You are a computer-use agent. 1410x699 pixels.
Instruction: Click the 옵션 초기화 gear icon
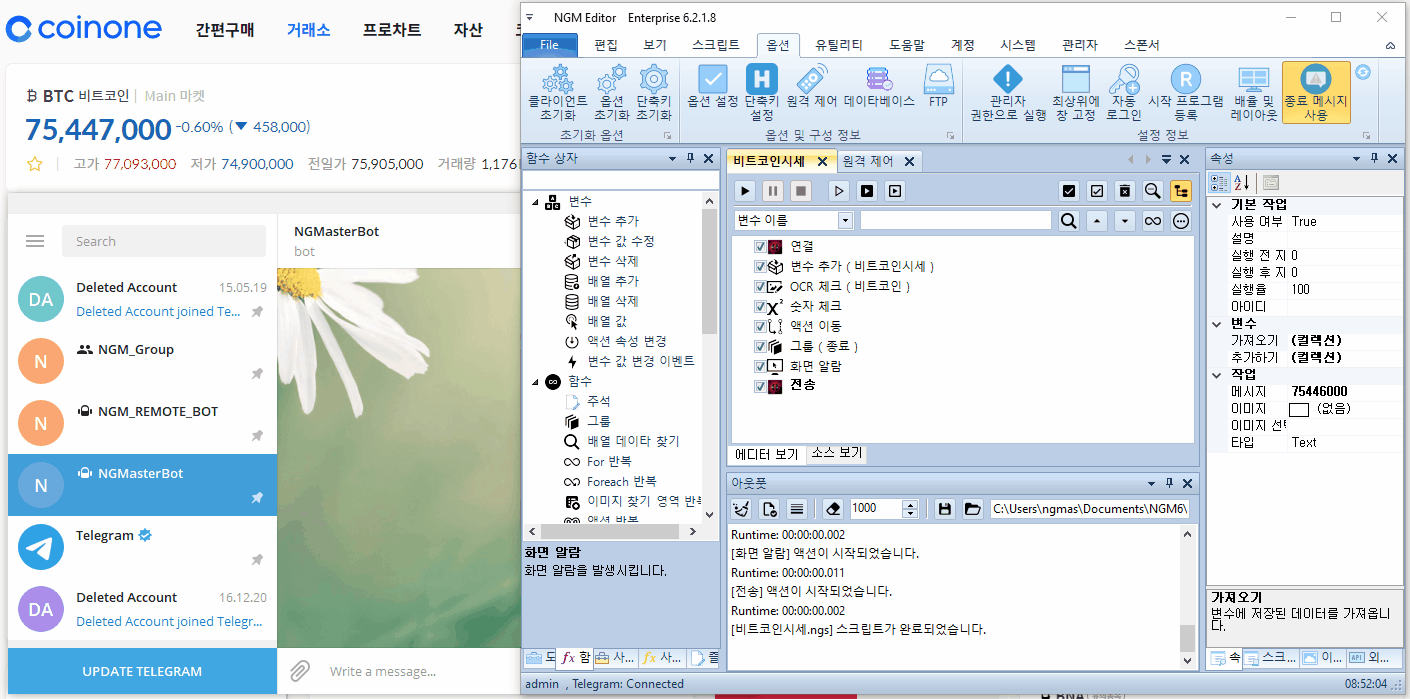tap(611, 92)
